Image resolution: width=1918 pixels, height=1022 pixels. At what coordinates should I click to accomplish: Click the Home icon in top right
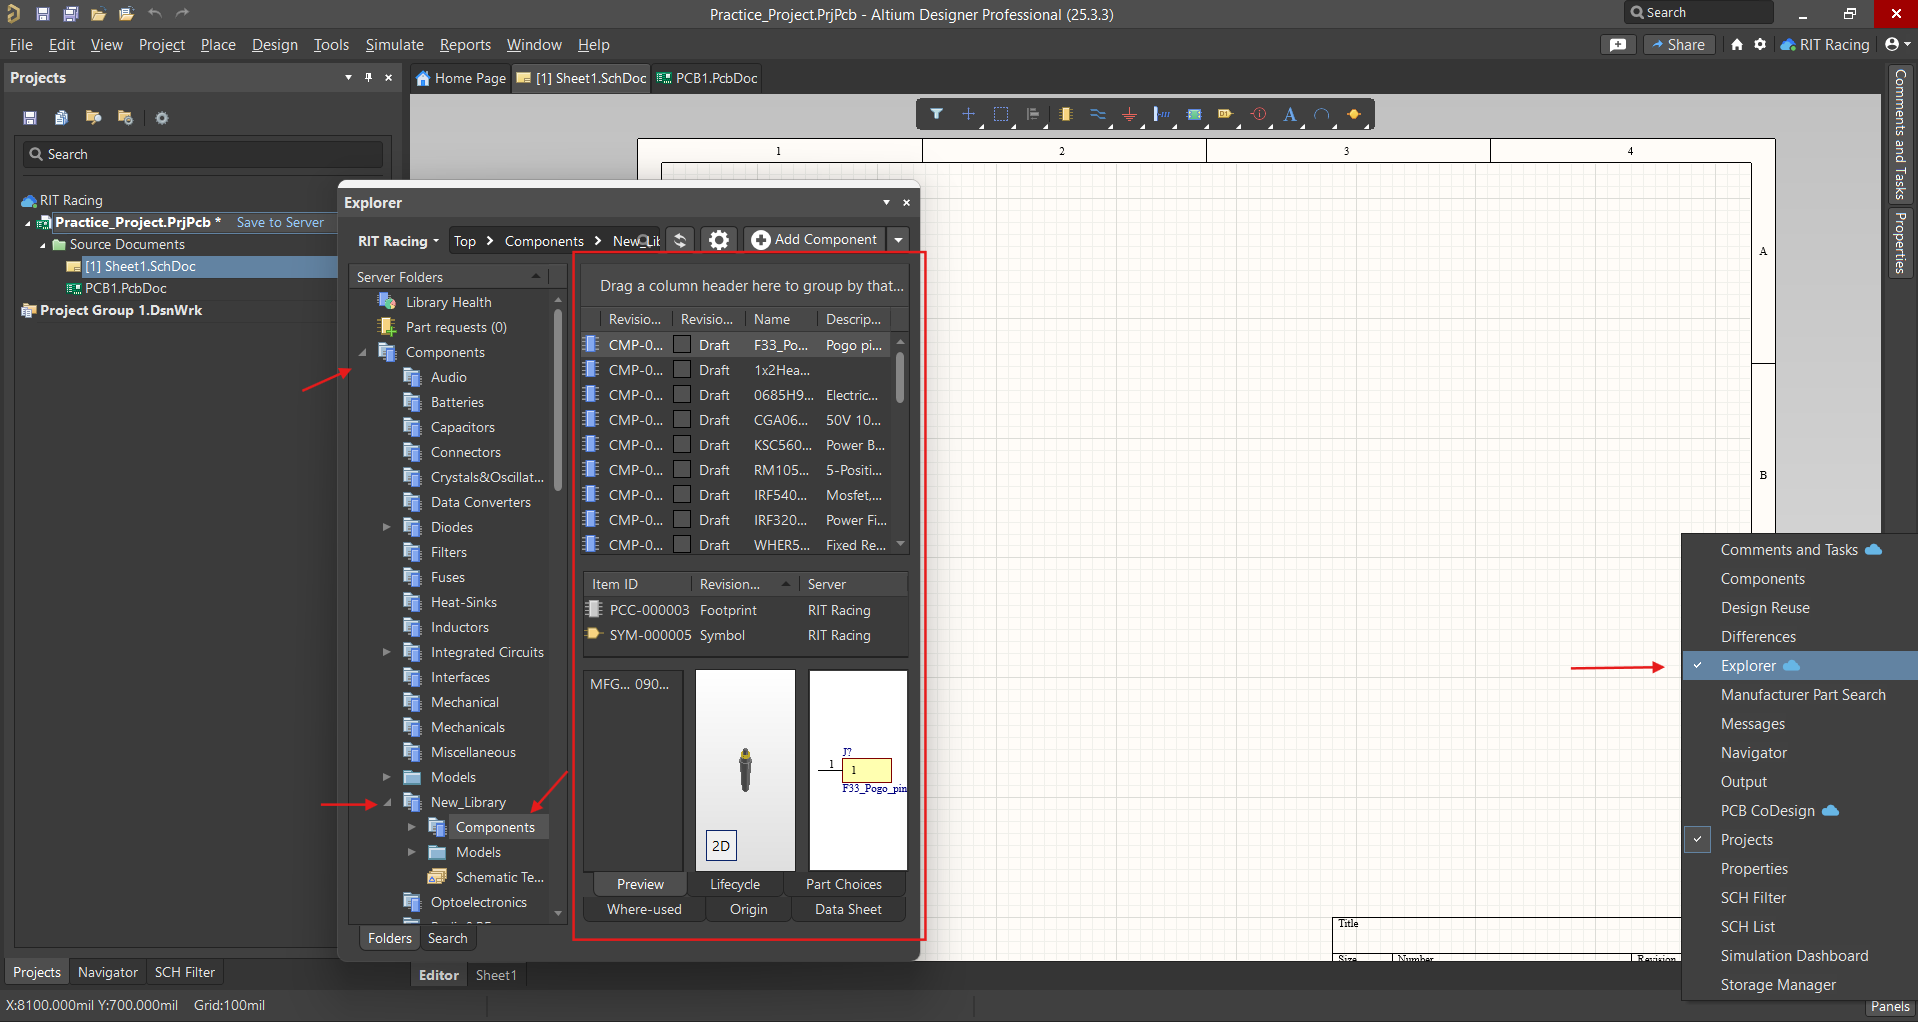tap(1737, 45)
